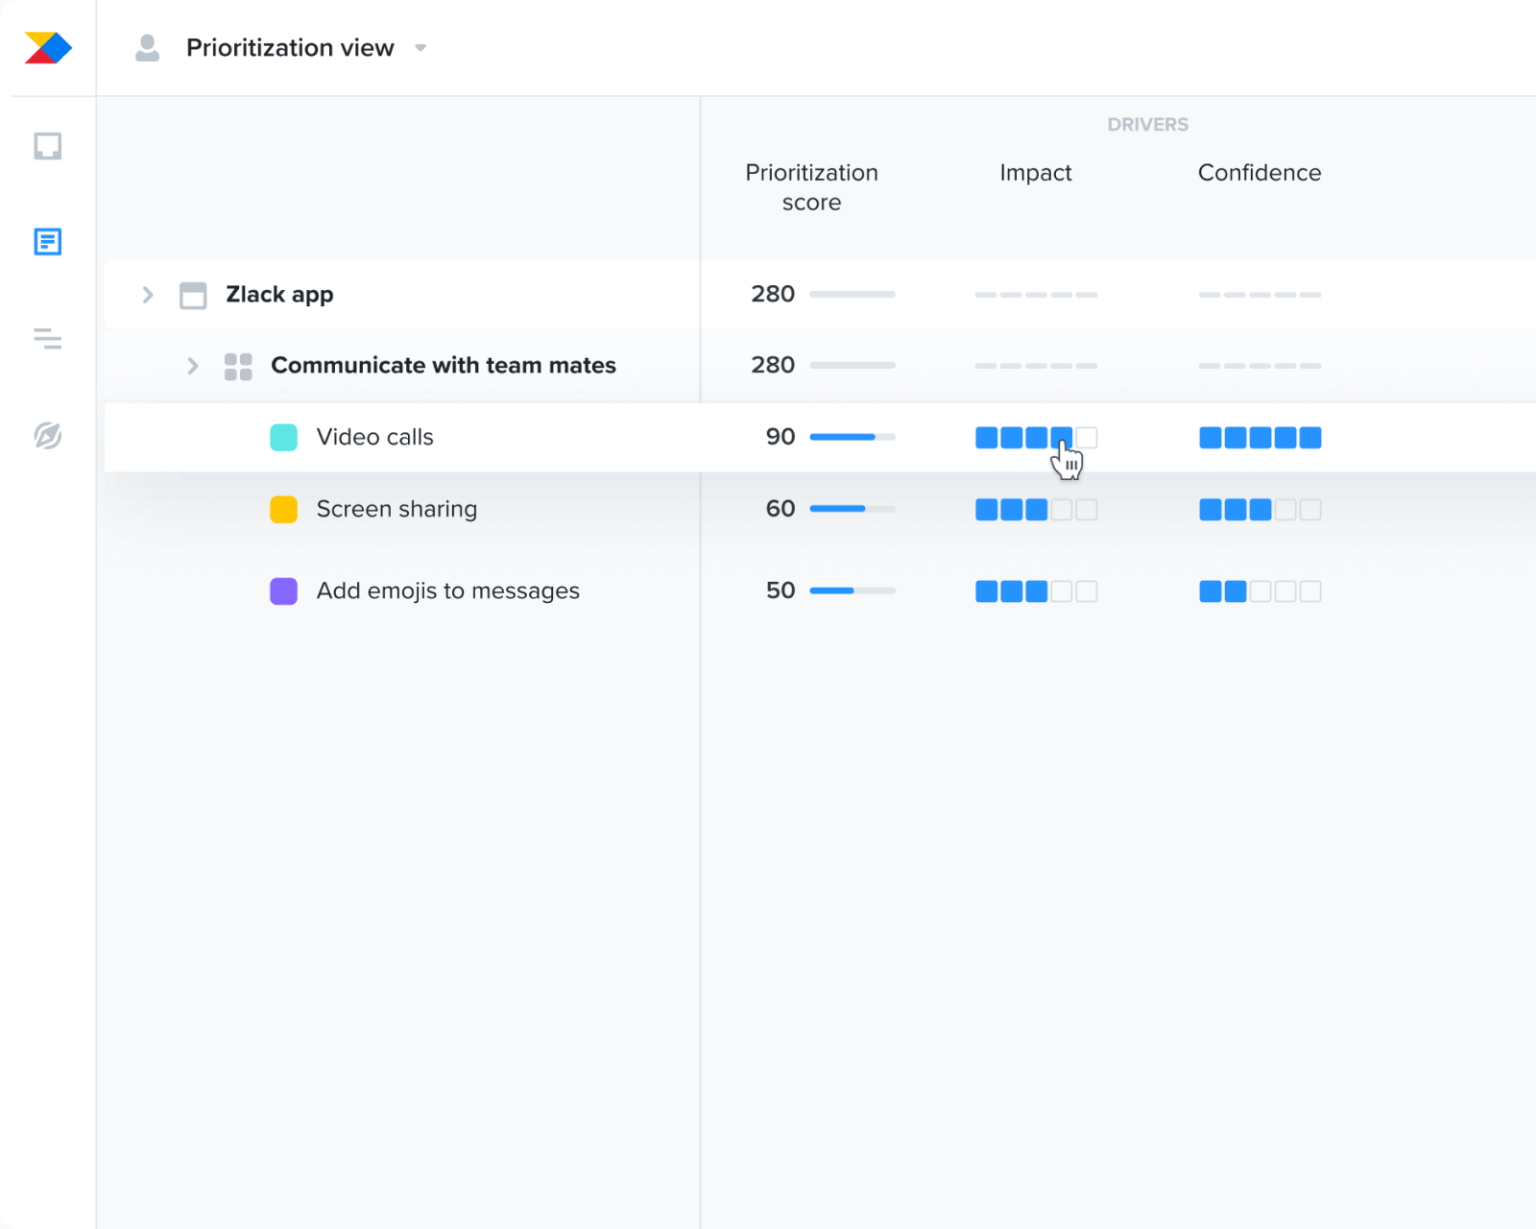Expand the Zlack app row
The image size is (1536, 1229).
(x=147, y=294)
